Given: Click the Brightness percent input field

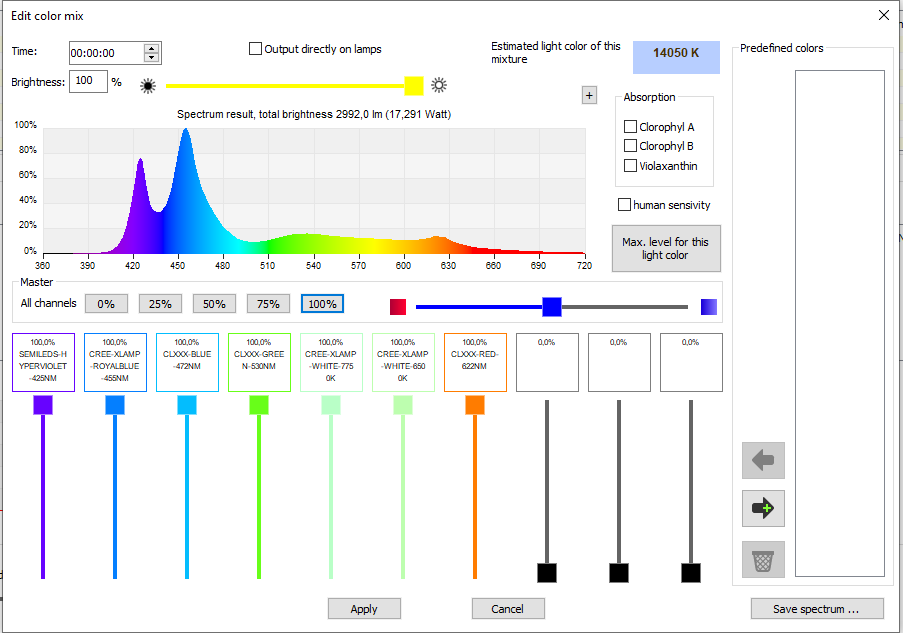Looking at the screenshot, I should (88, 81).
